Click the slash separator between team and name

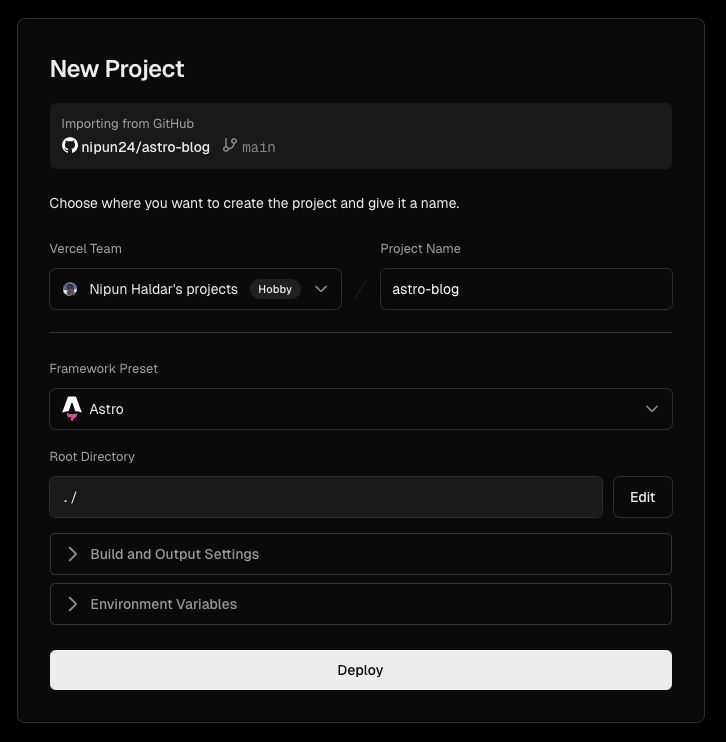[361, 289]
